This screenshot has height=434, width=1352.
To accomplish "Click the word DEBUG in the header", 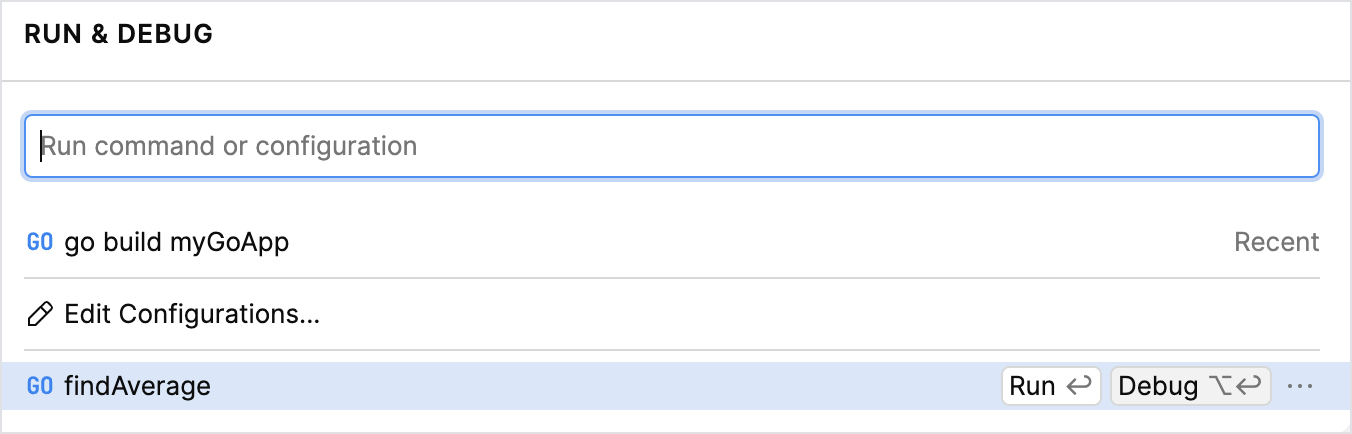I will (x=165, y=34).
